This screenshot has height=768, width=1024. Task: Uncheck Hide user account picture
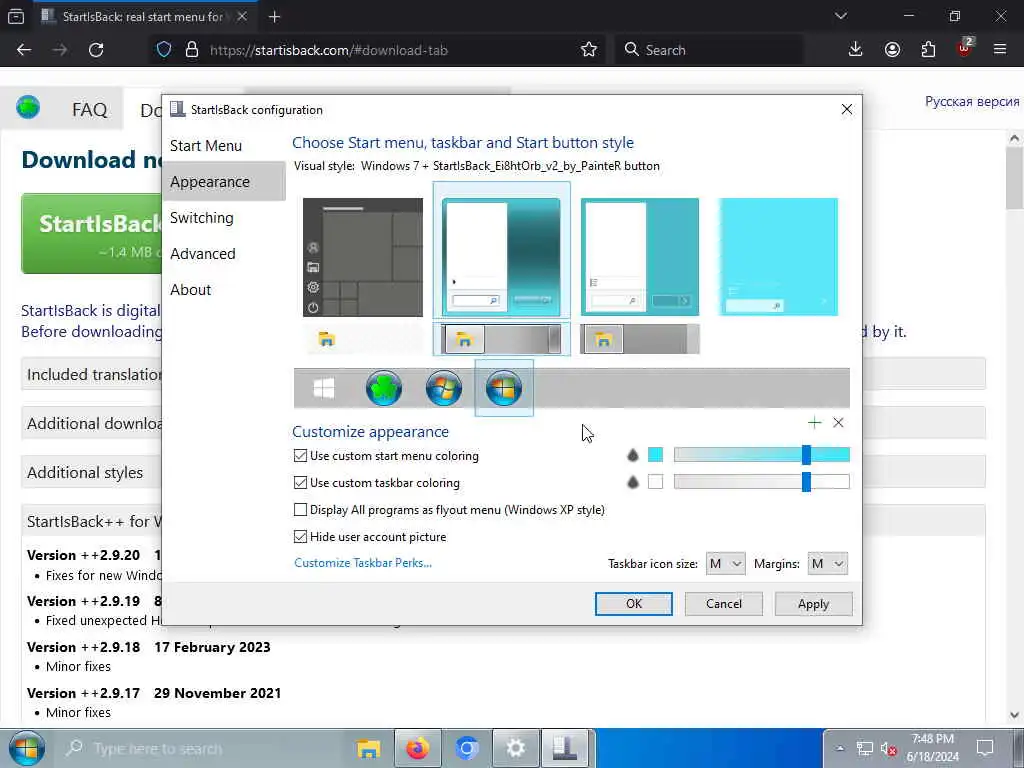(x=300, y=537)
